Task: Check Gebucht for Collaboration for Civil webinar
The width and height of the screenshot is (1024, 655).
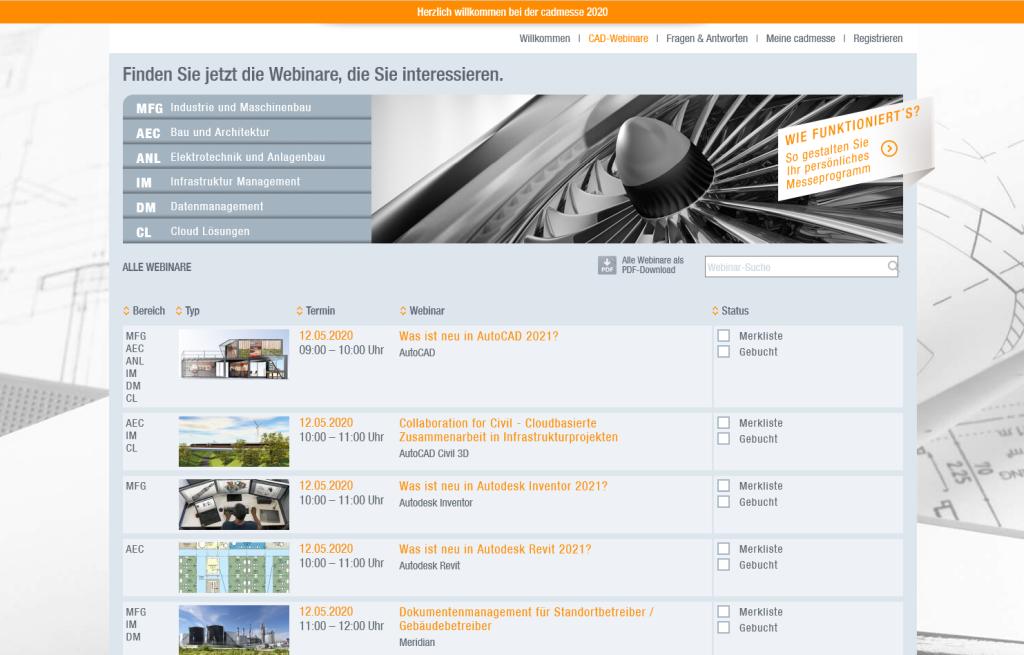Action: coord(724,439)
